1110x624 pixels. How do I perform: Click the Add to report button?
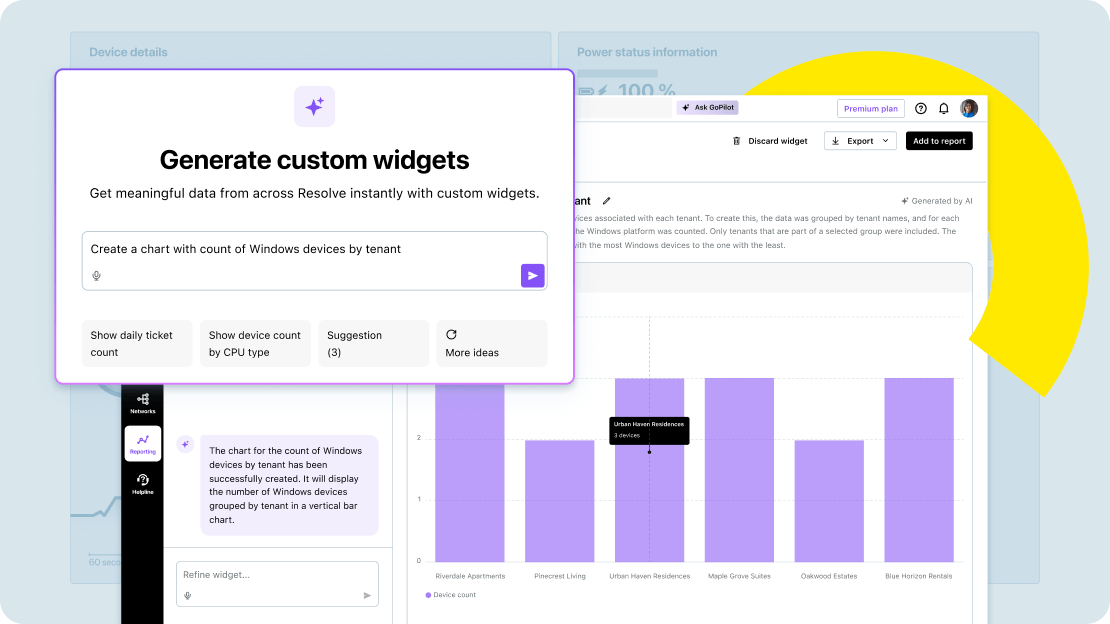point(939,141)
